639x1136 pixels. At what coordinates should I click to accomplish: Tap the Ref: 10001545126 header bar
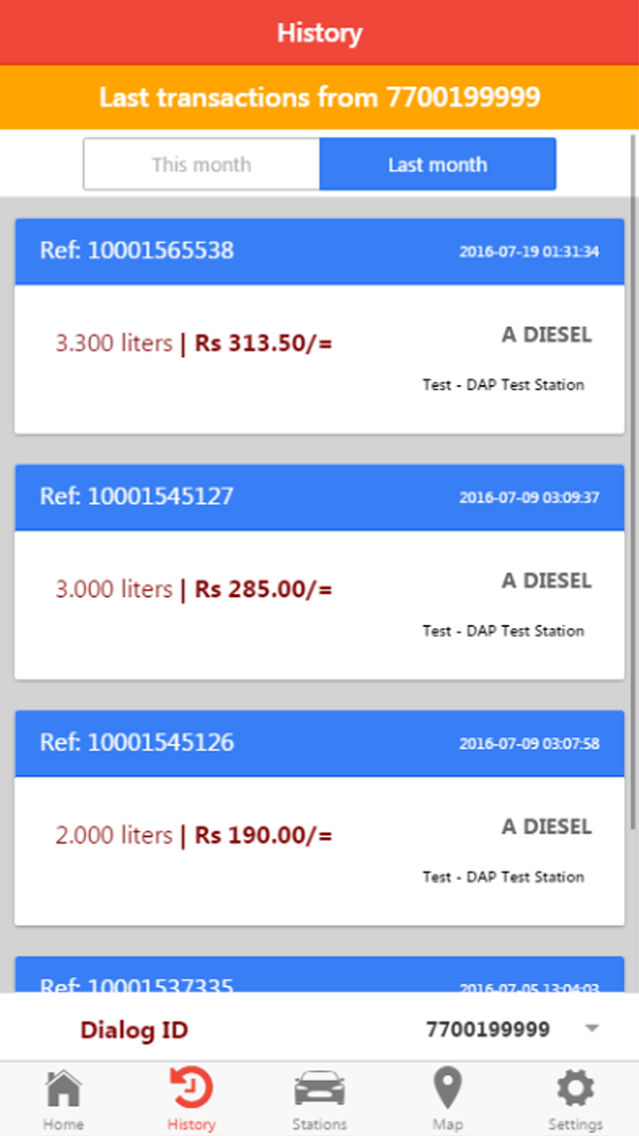(320, 744)
